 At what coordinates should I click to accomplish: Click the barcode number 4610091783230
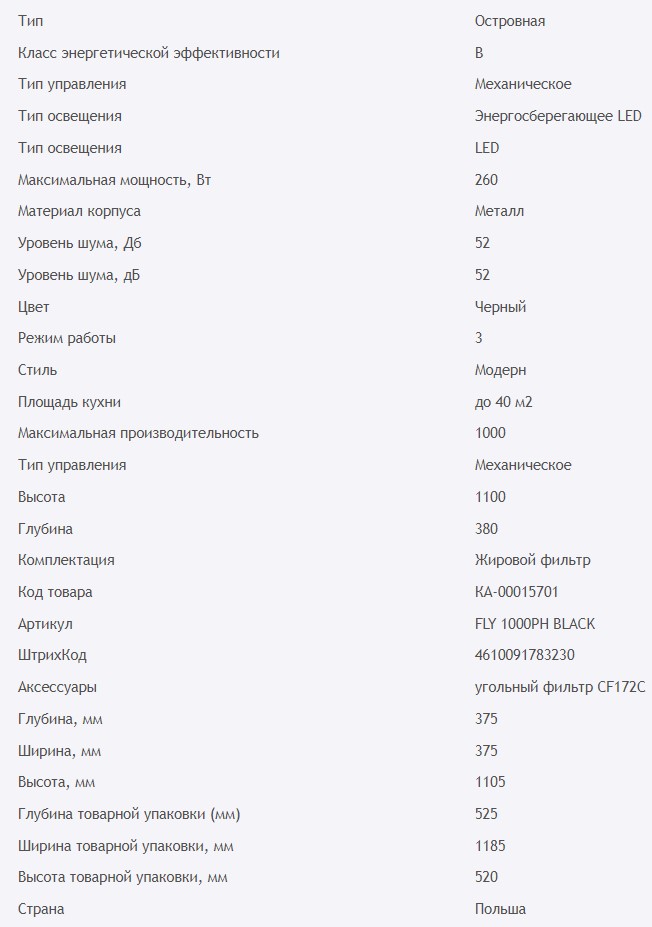coord(525,655)
